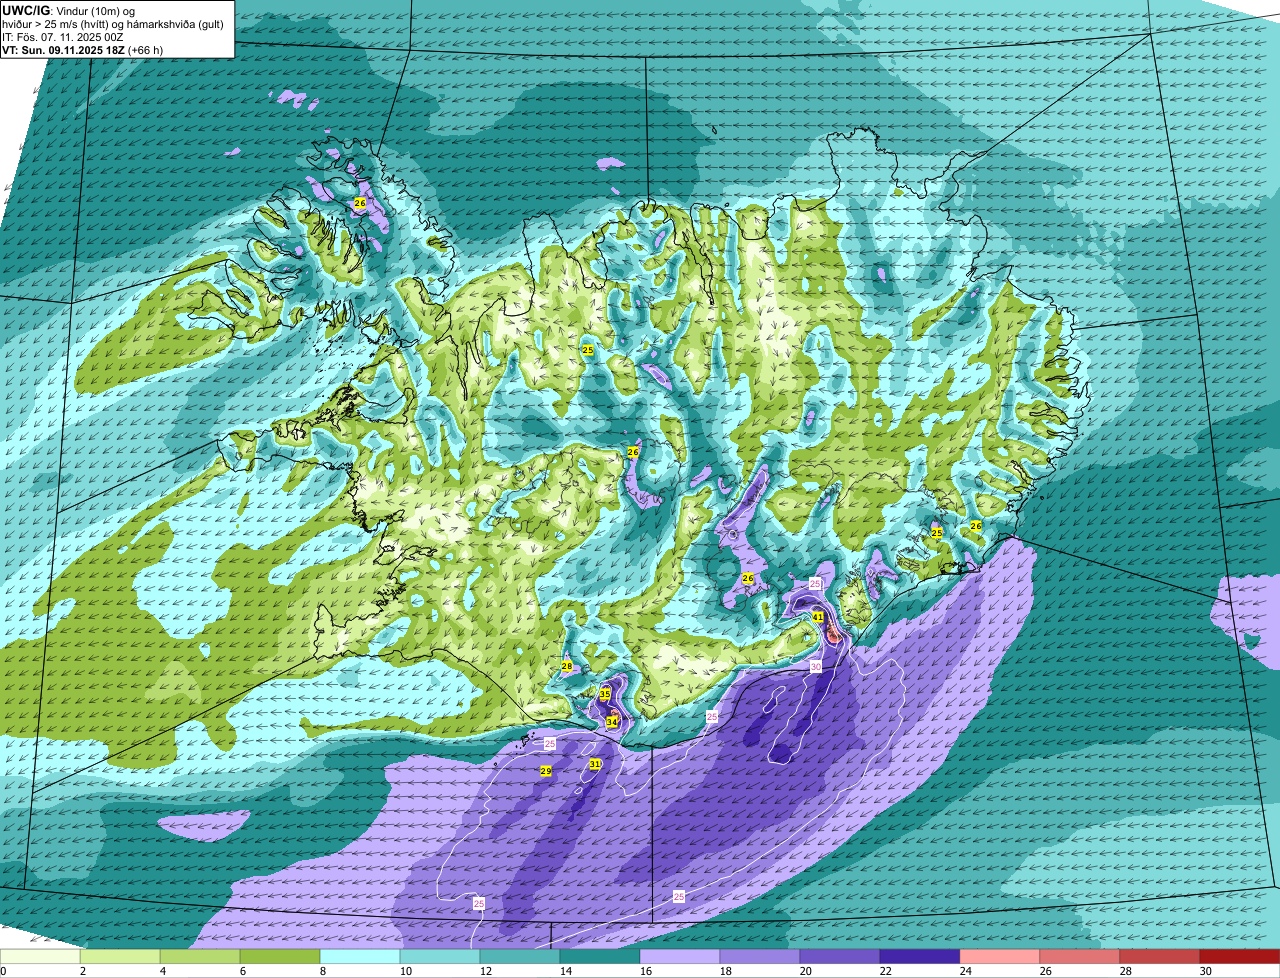The height and width of the screenshot is (978, 1280).
Task: Click the number 26 on the legend scale
Action: tap(1045, 971)
